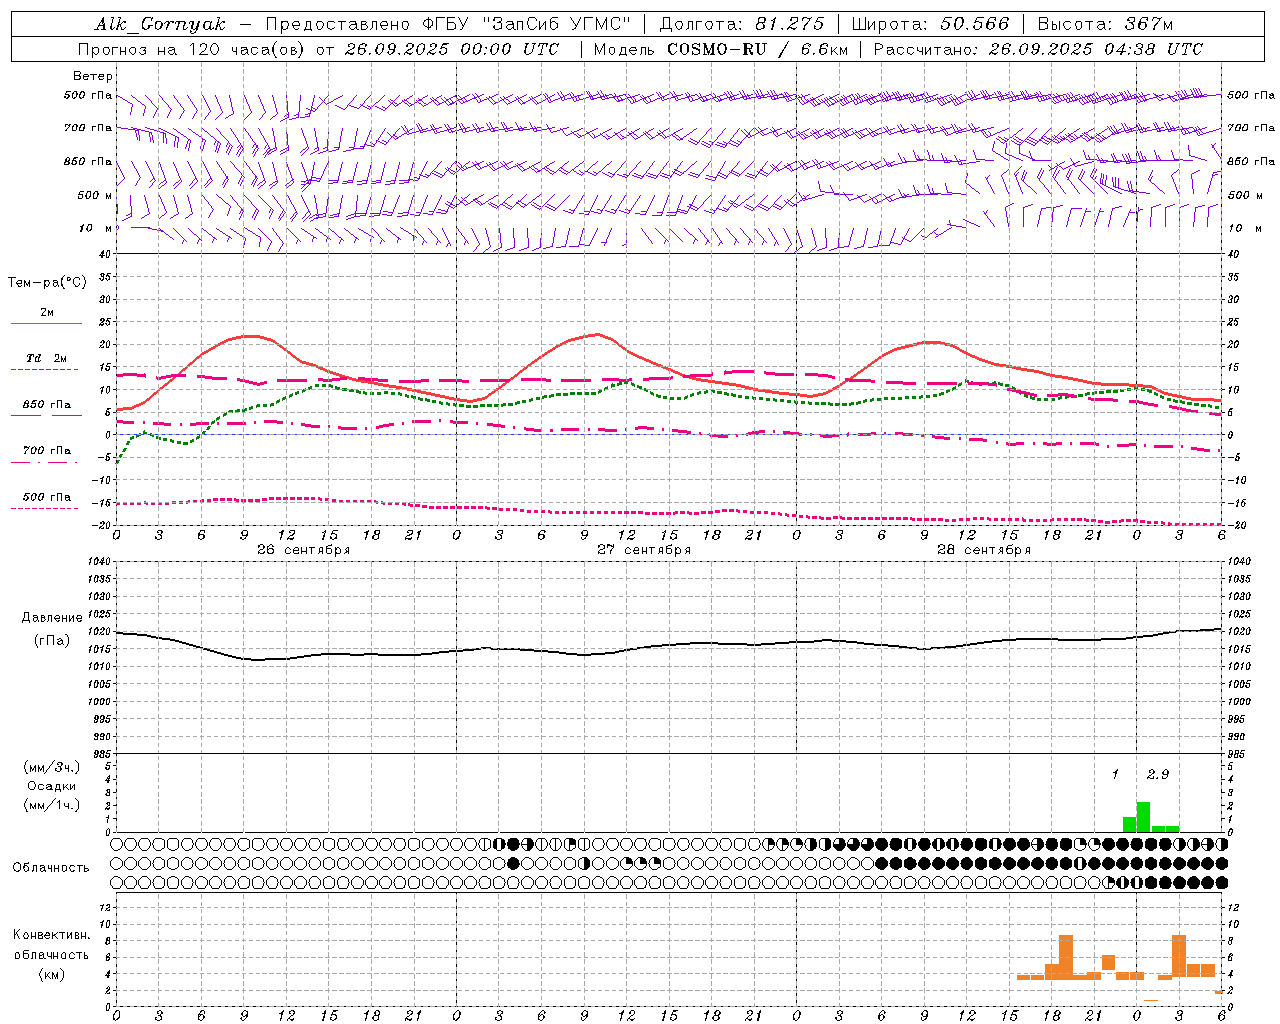Click the 'Широта: 50.566' header value
The width and height of the screenshot is (1280, 1024).
(x=931, y=24)
